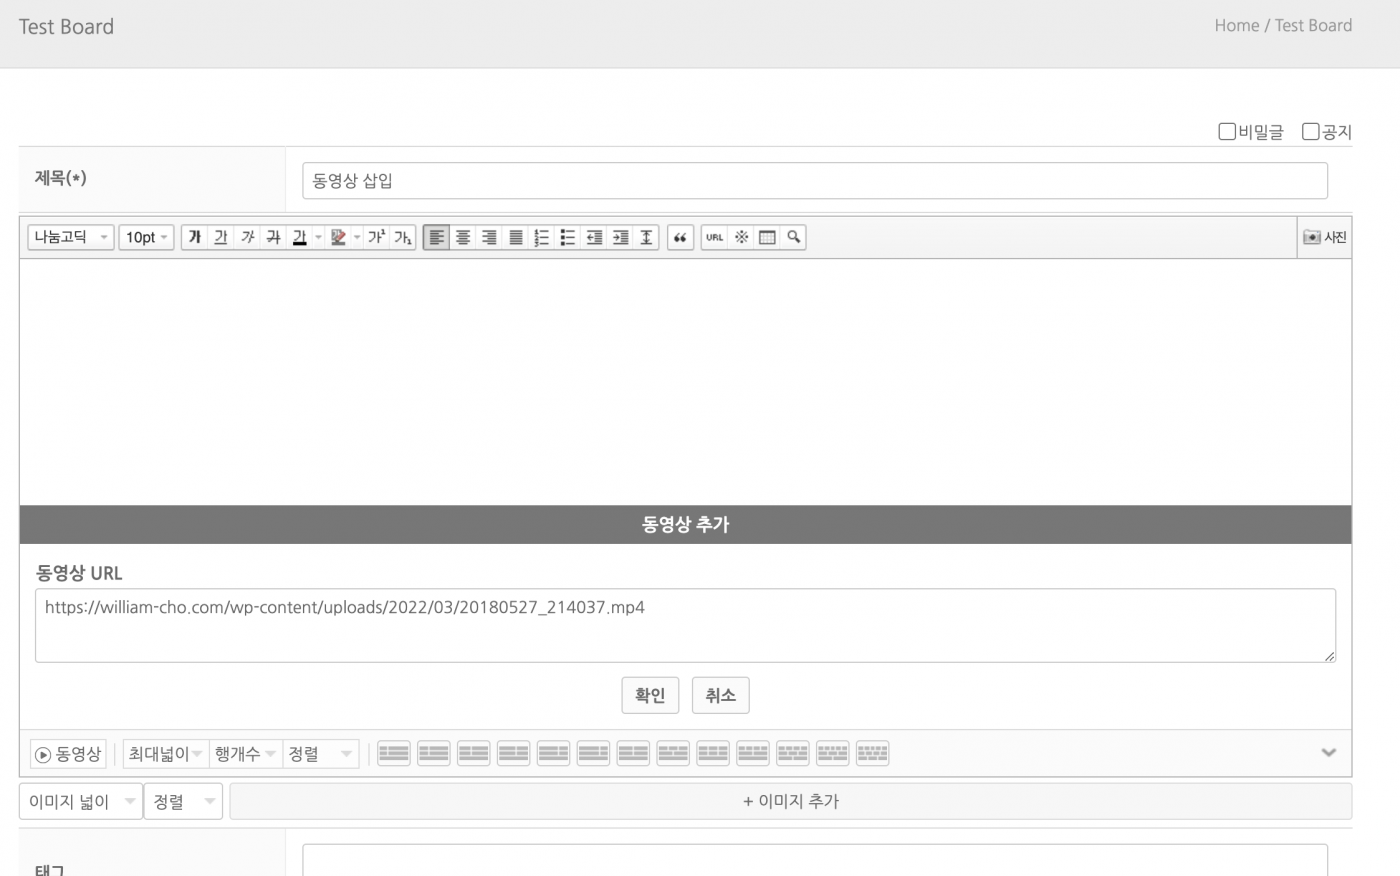
Task: Insert a bulleted list
Action: tap(568, 237)
